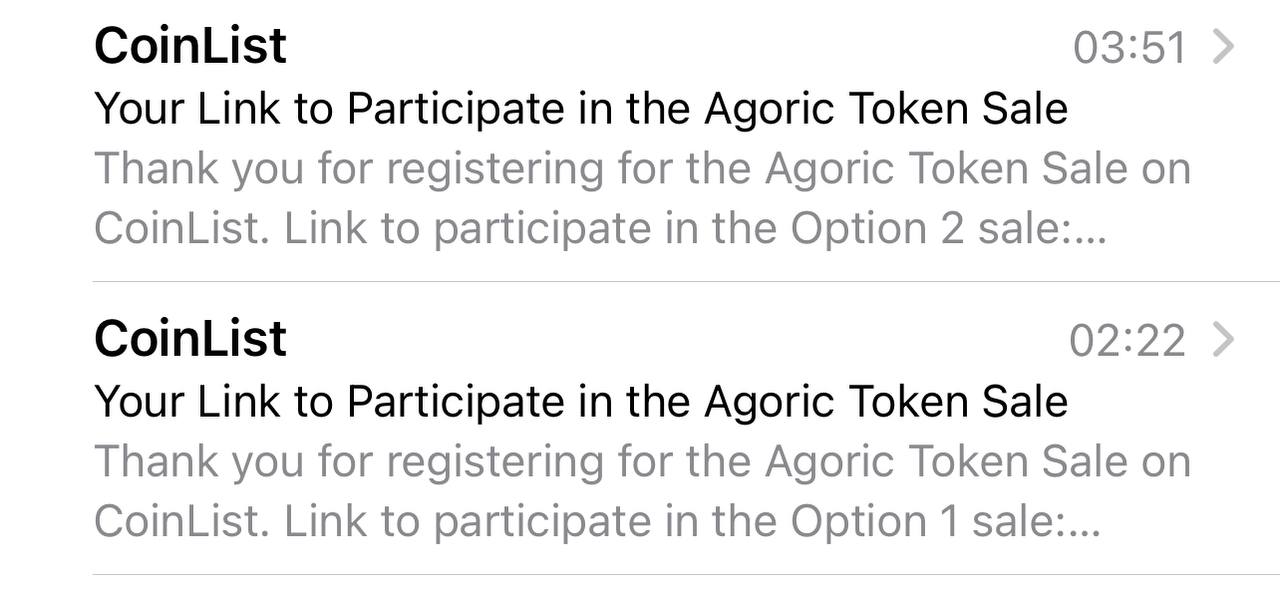
Task: Open the subject line of the first Agoric Token Sale email
Action: pyautogui.click(x=581, y=109)
